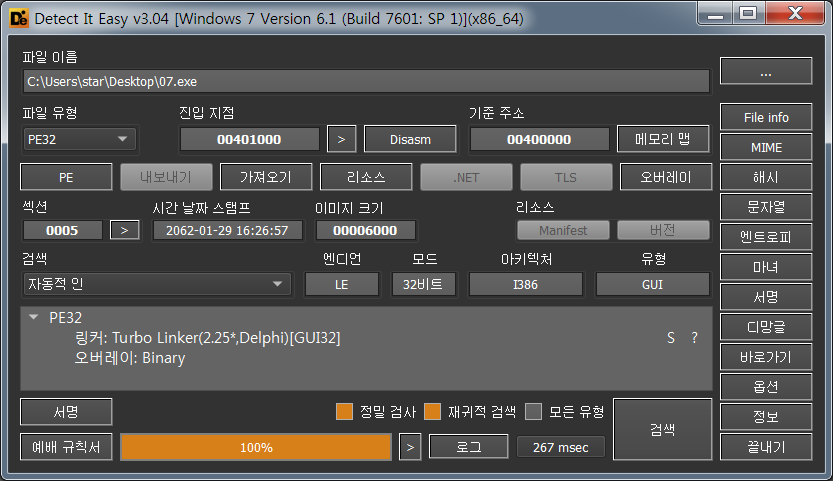Open the 엔트로피 entropy view
Viewport: 833px width, 481px height.
(766, 237)
